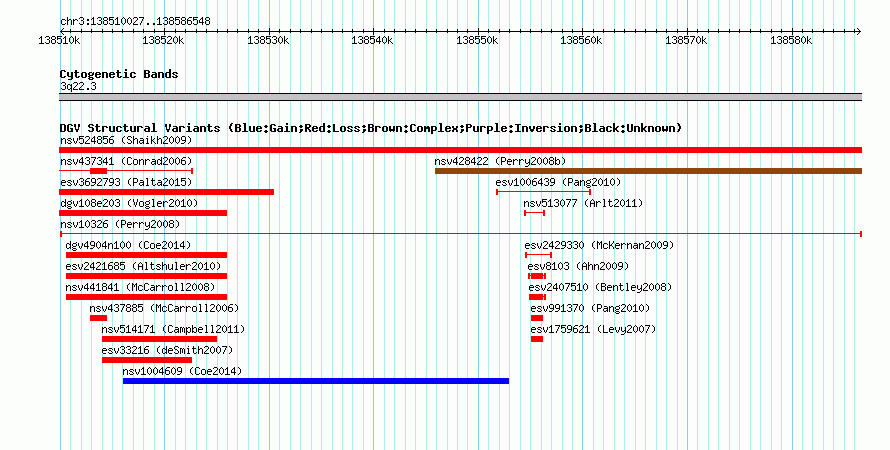
Task: Select the nsv514171 red loss bar
Action: tap(159, 339)
